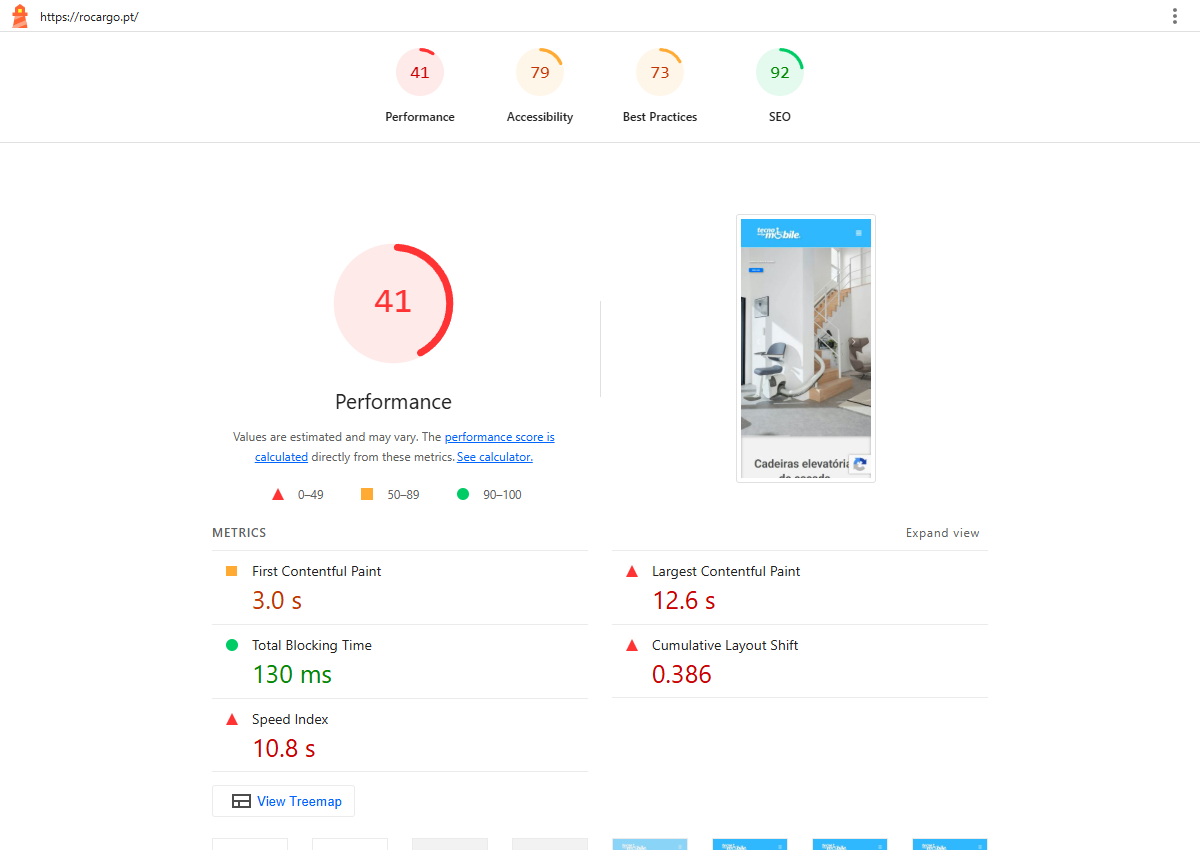Click the '10.8 s' metric value

point(284,748)
